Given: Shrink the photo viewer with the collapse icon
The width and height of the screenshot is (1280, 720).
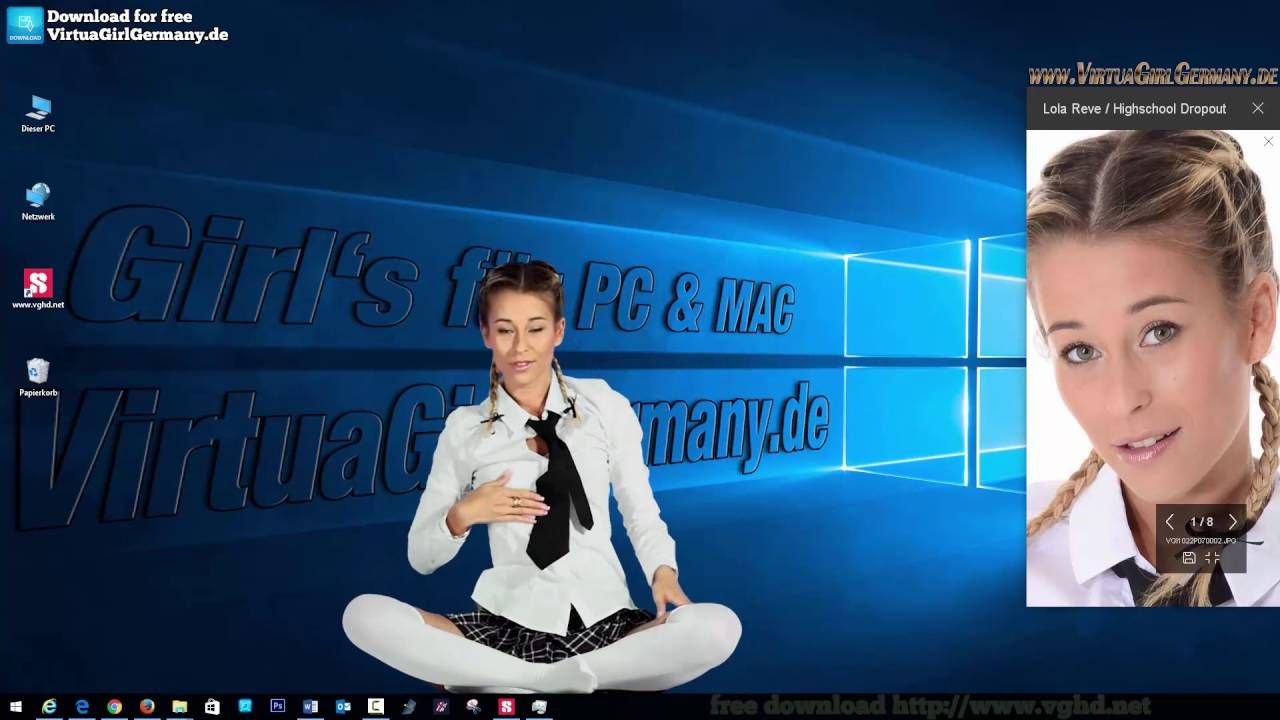Looking at the screenshot, I should coord(1212,558).
